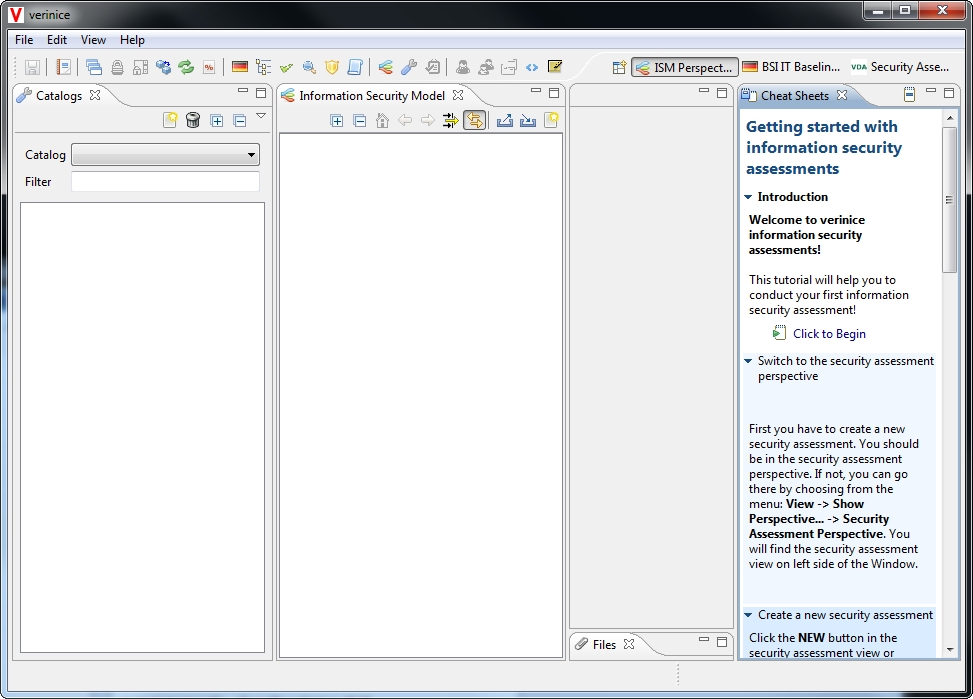Viewport: 973px width, 699px height.
Task: Click the Open Perspective icon
Action: point(619,67)
